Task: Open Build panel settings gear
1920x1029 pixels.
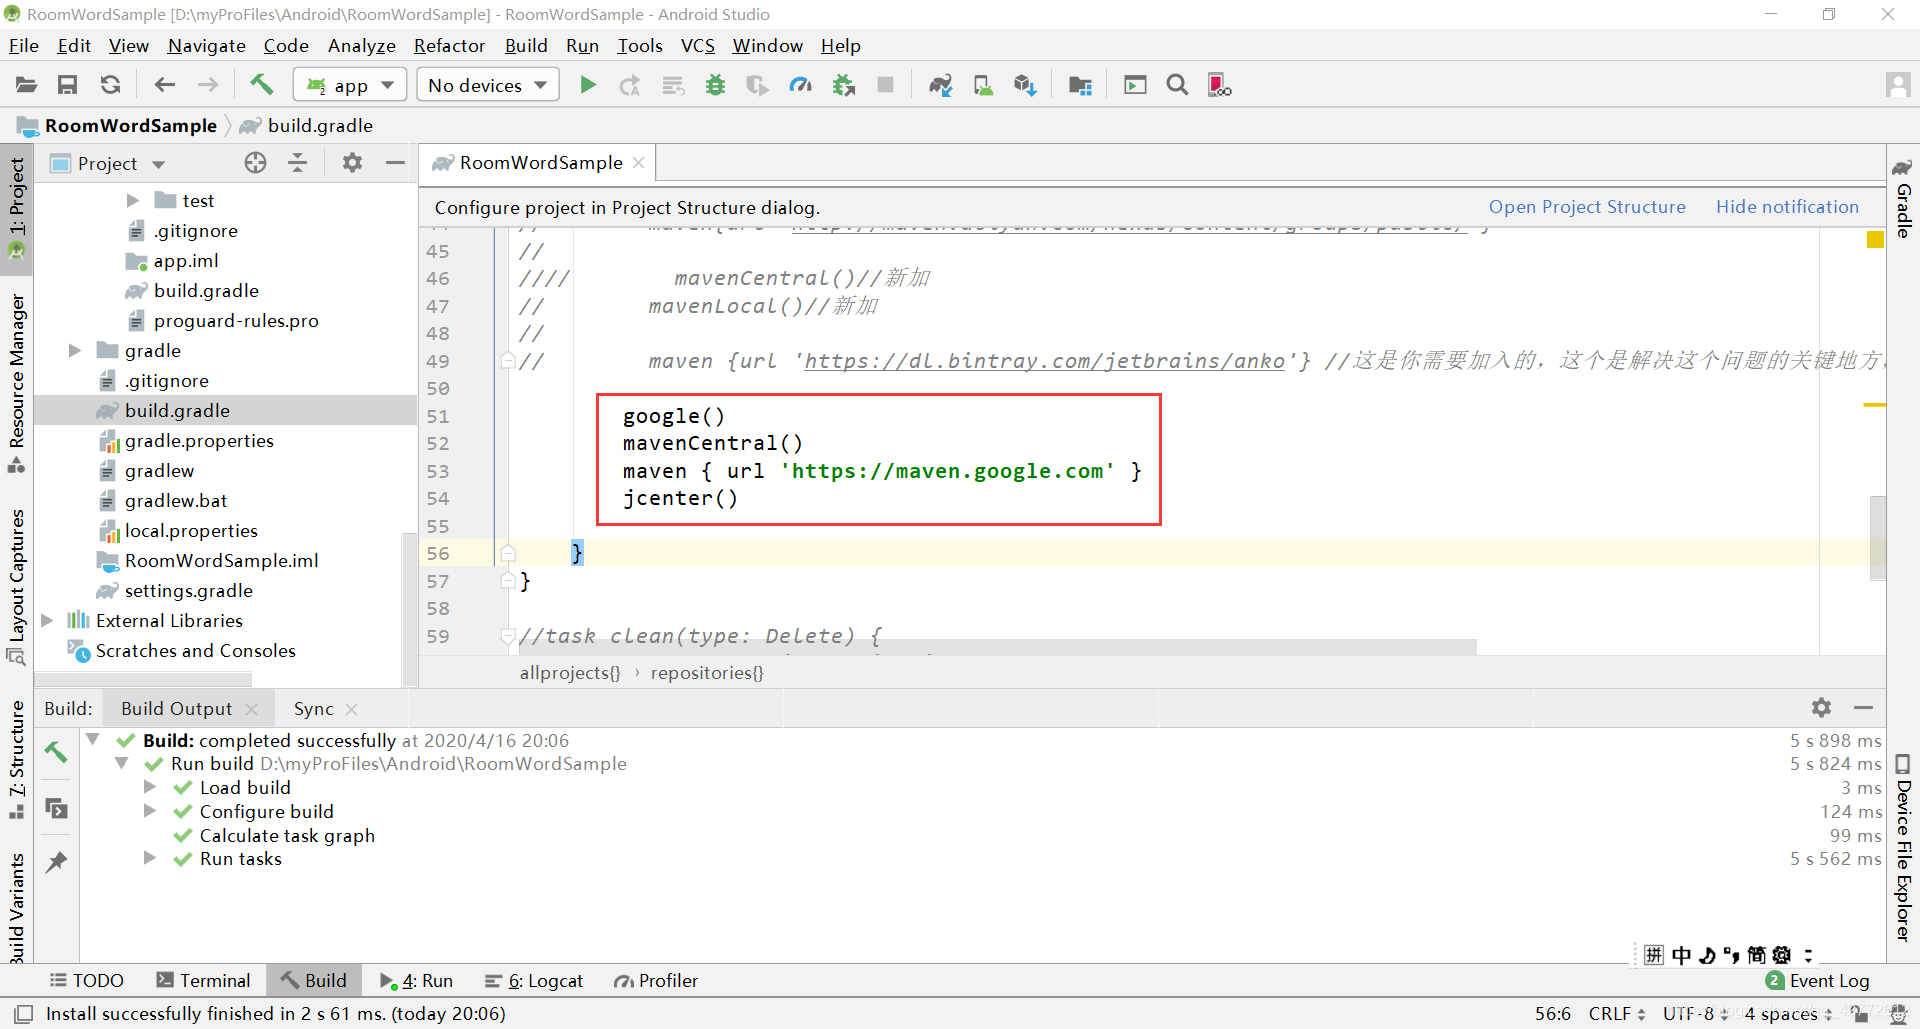Action: (x=1821, y=708)
